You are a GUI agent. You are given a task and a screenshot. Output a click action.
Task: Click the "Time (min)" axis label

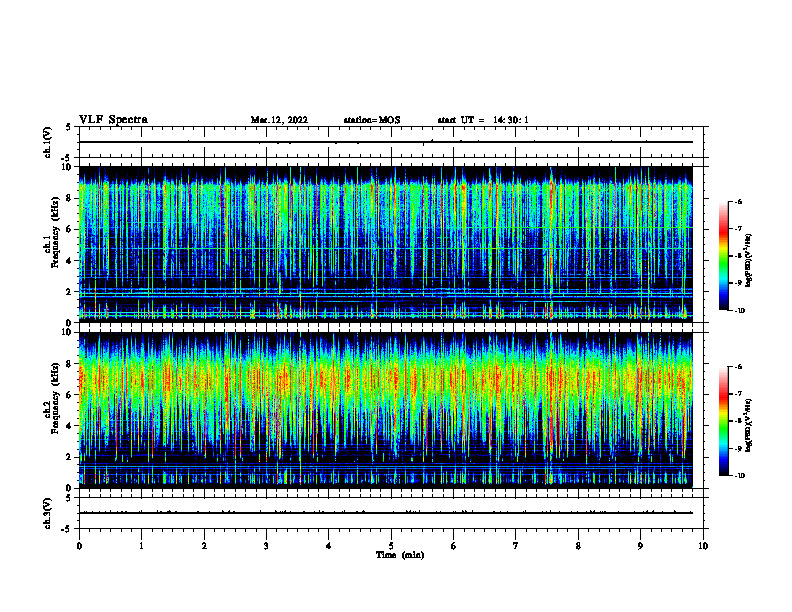(400, 555)
